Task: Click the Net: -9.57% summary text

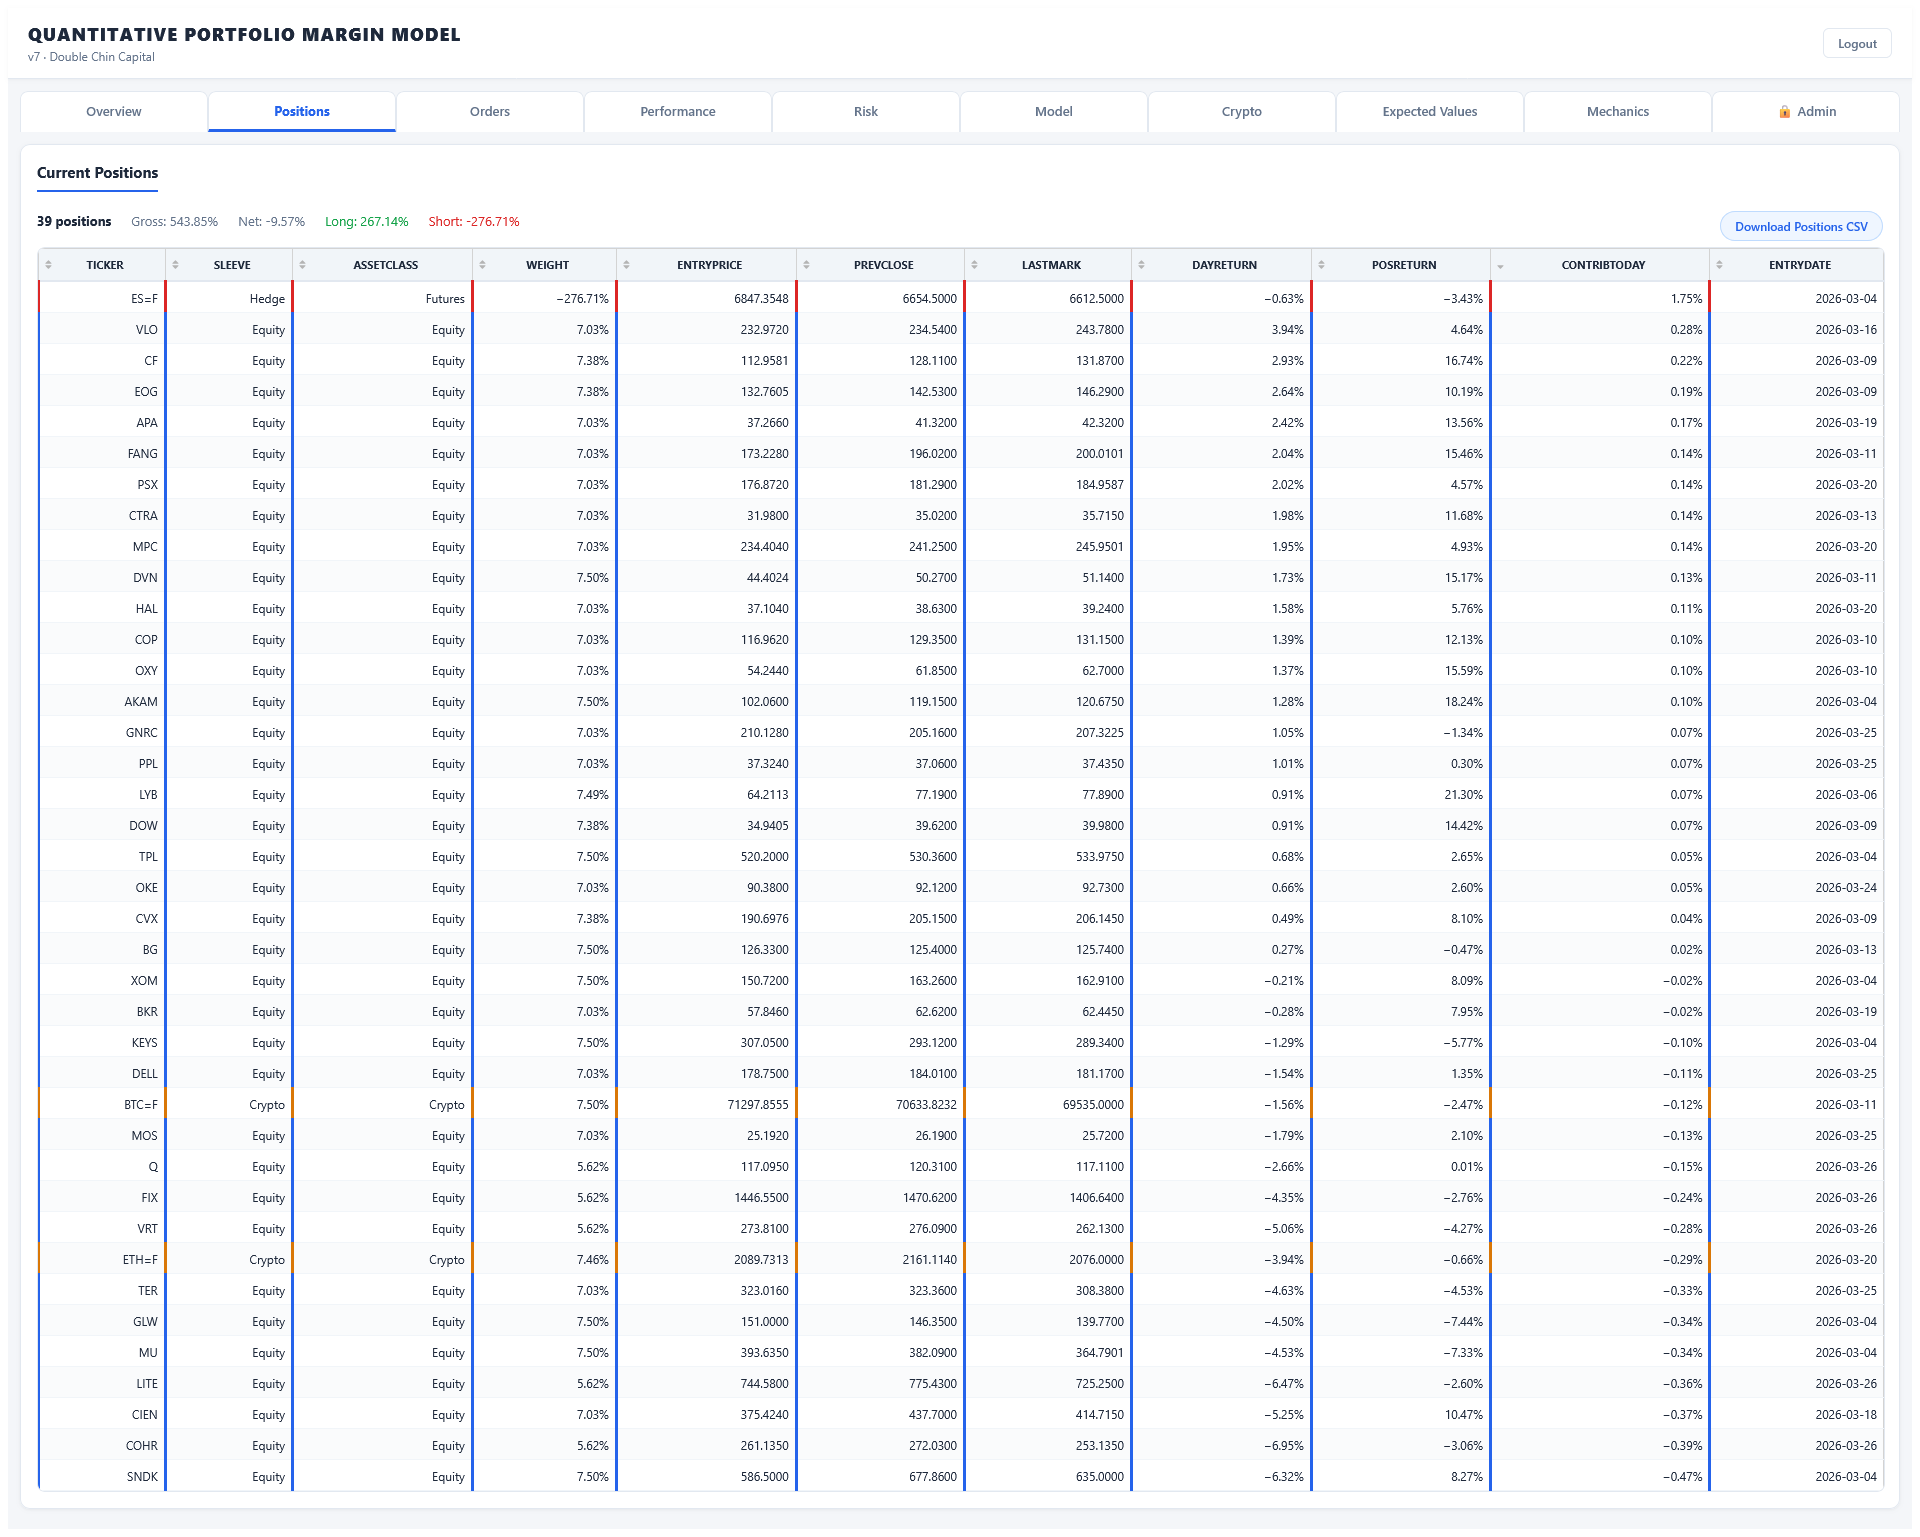Action: pos(271,222)
